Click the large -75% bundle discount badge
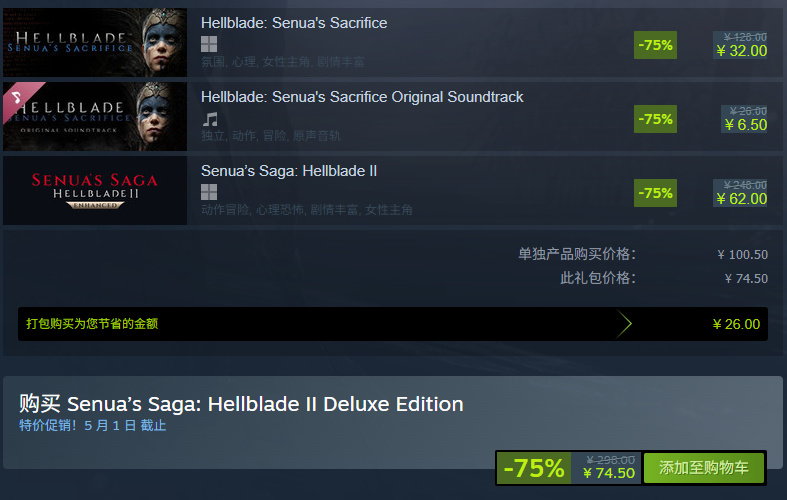This screenshot has width=787, height=500. tap(534, 467)
